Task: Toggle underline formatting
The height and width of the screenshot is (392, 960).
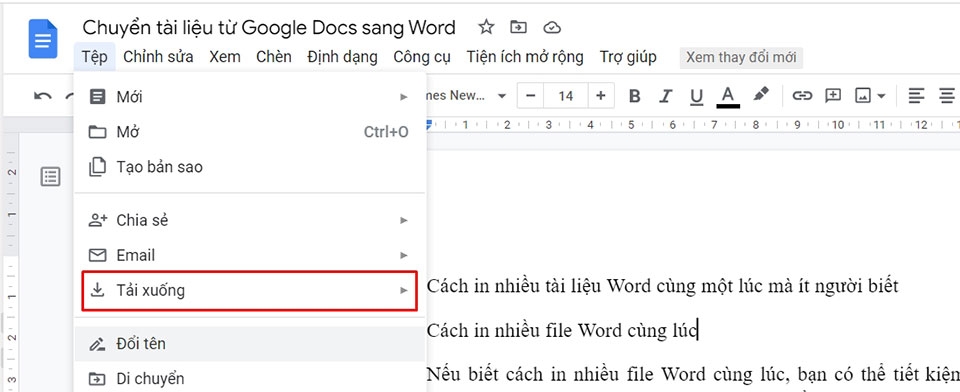Action: [696, 96]
